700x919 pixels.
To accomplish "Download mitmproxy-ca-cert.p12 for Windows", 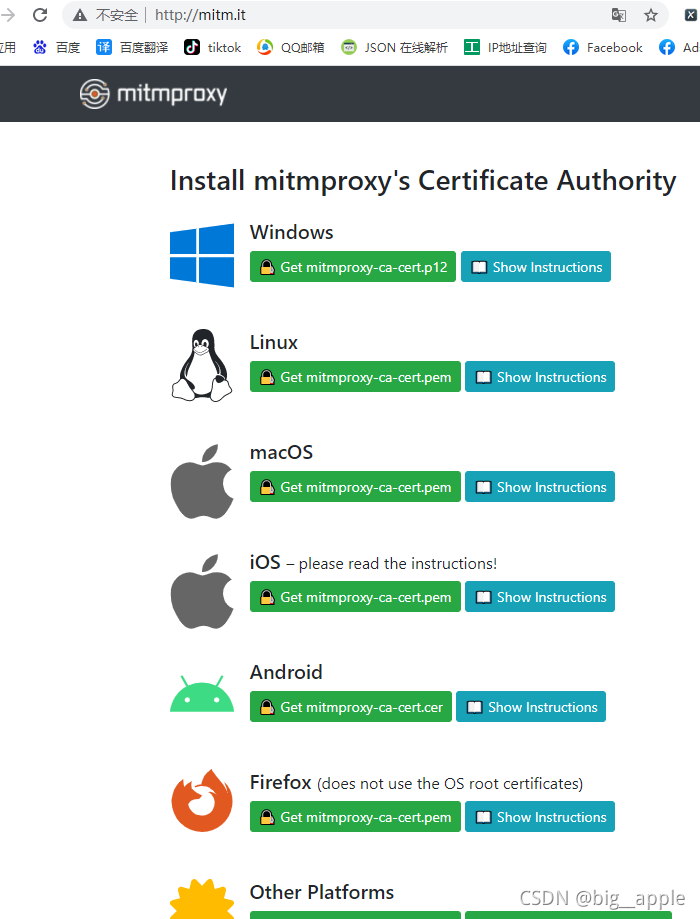I will (353, 267).
